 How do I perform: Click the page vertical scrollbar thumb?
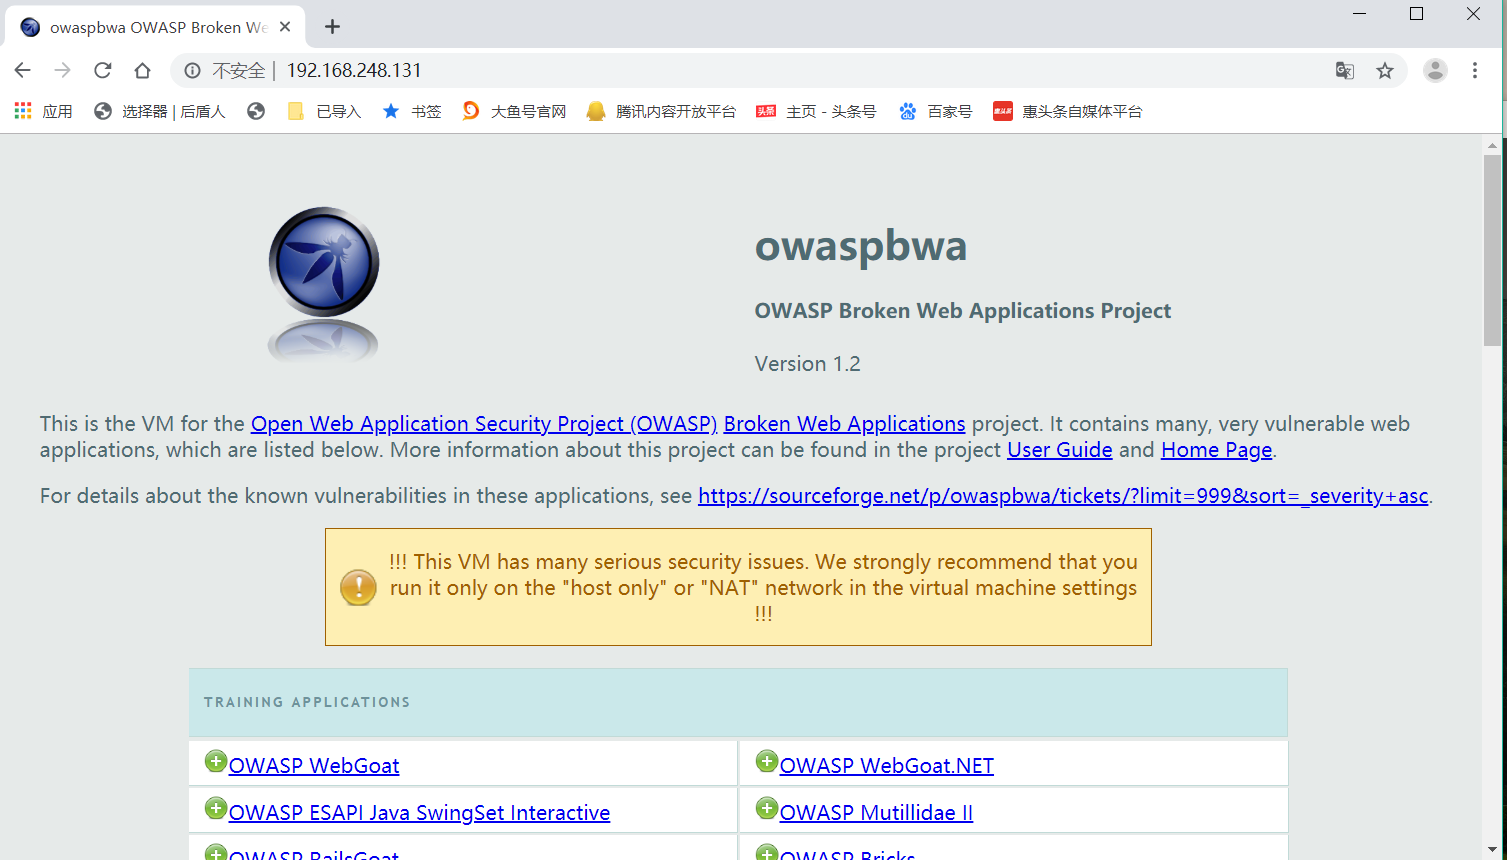(1492, 250)
